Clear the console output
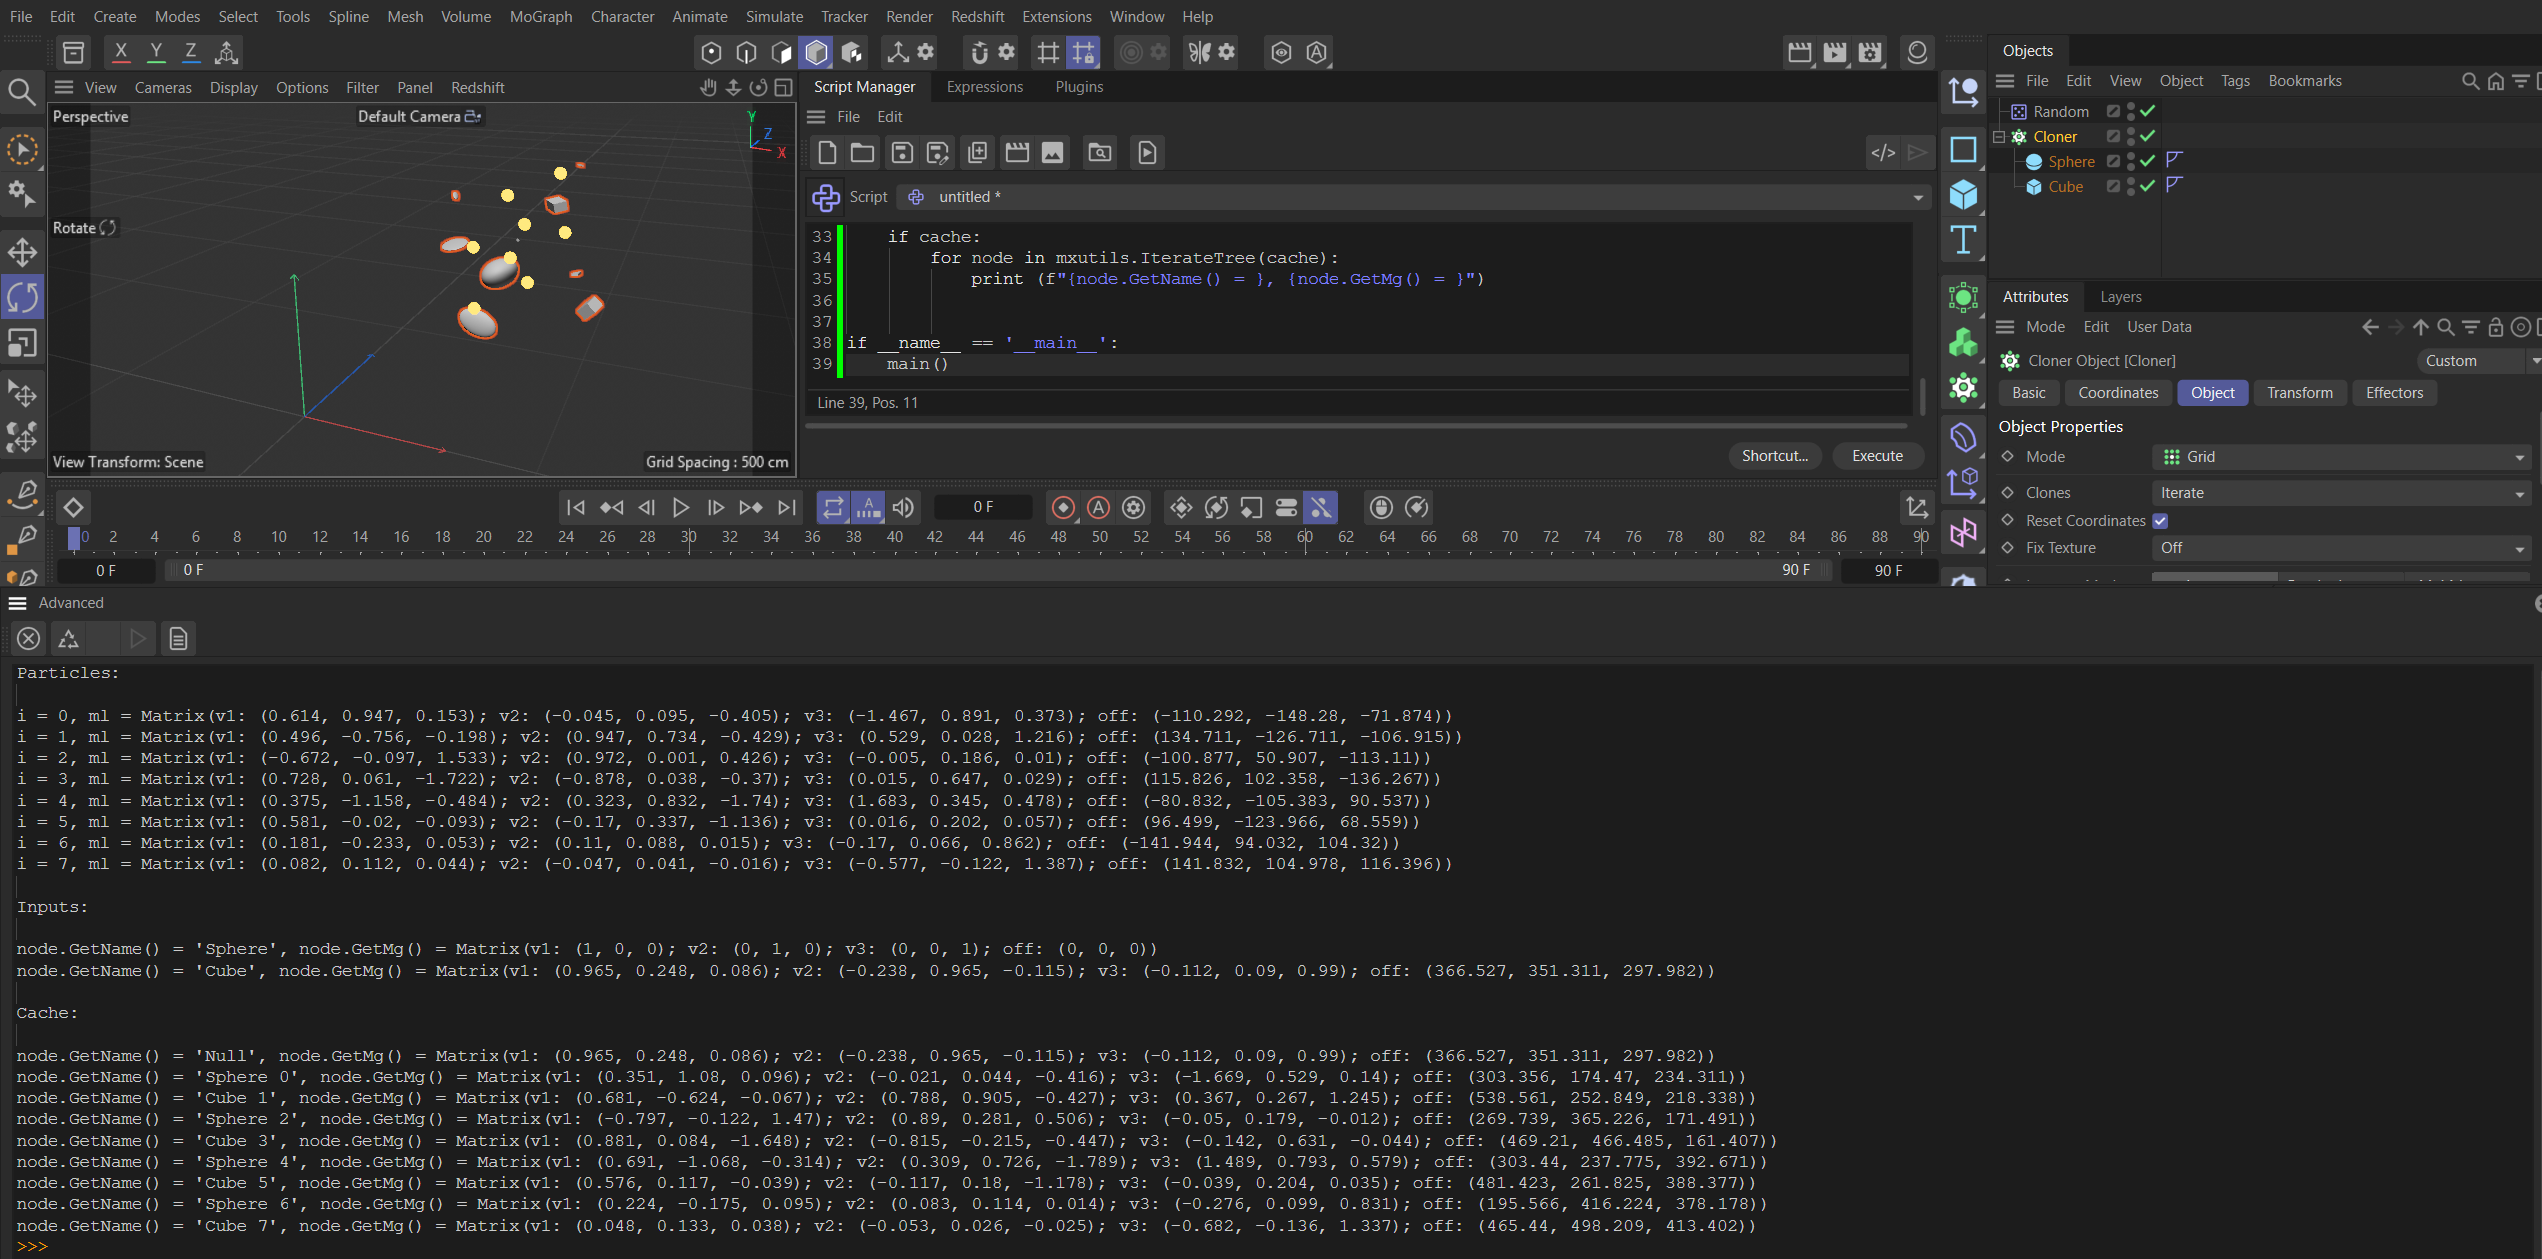The width and height of the screenshot is (2542, 1259). pyautogui.click(x=29, y=638)
